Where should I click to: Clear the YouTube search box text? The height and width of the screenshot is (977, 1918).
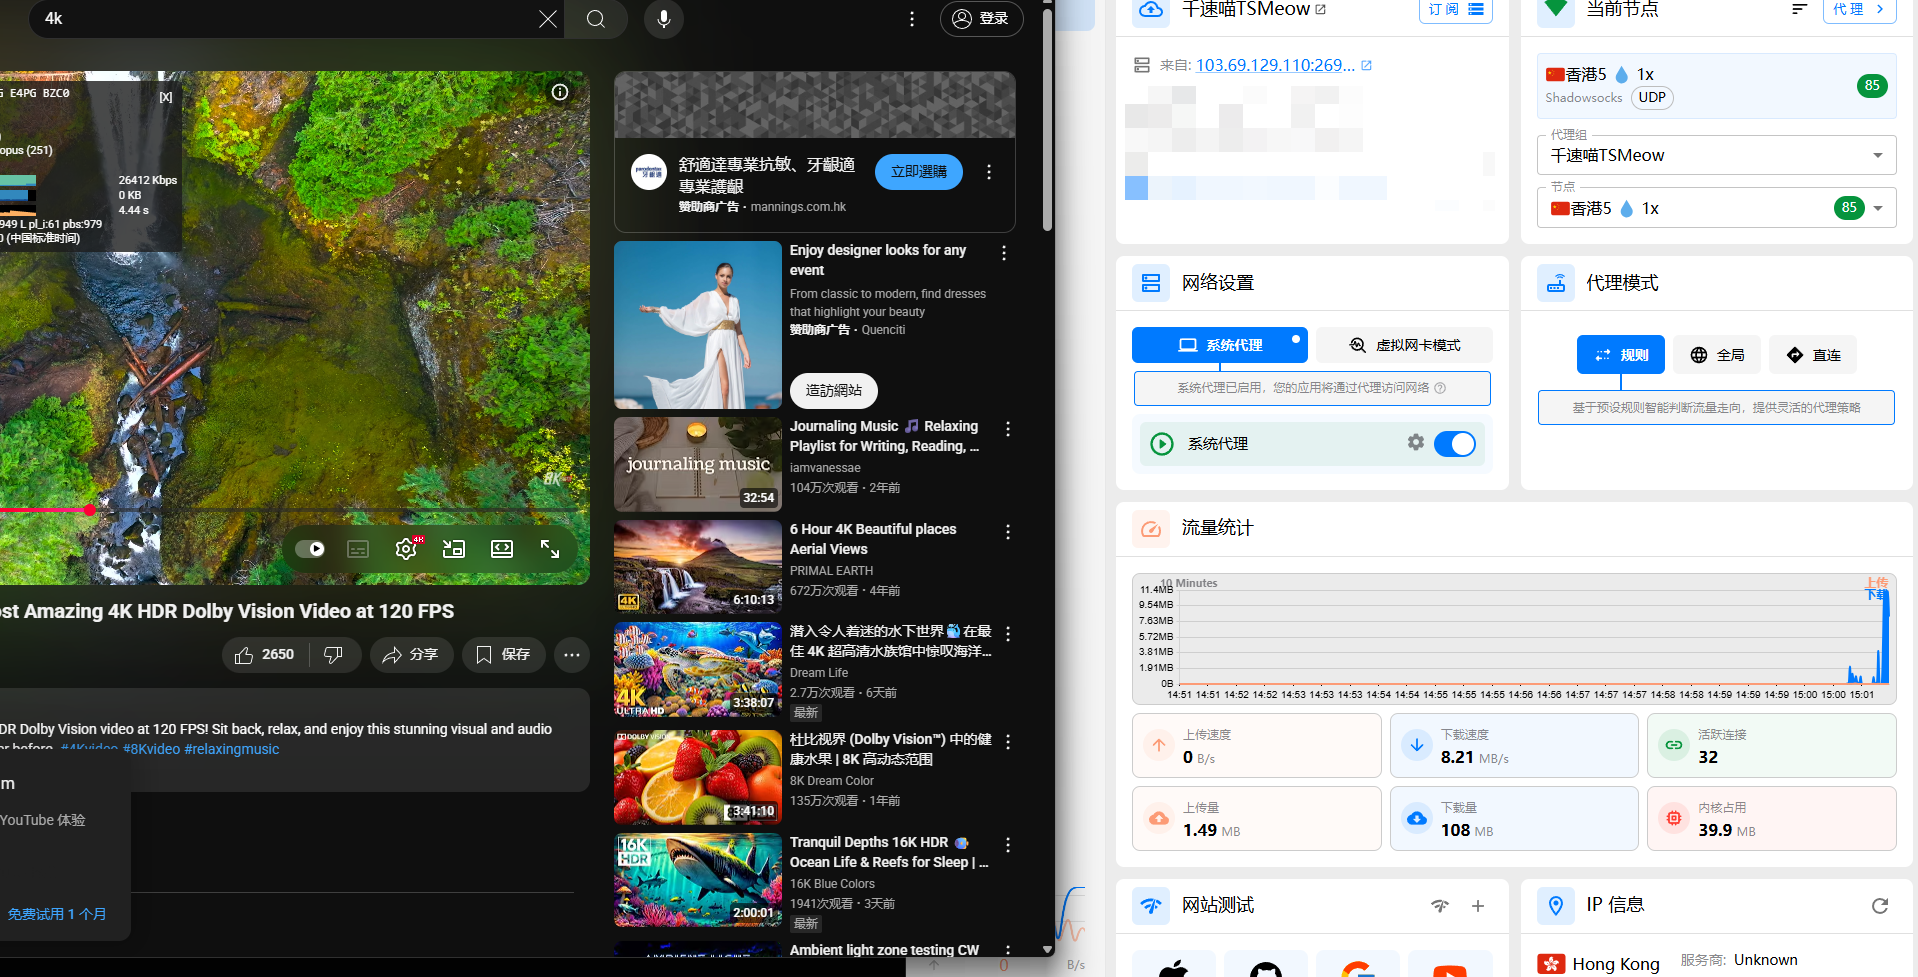point(548,19)
